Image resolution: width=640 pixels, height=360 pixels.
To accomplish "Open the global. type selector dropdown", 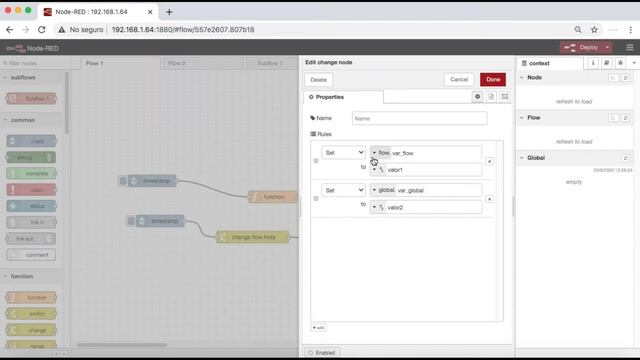I will coord(383,190).
